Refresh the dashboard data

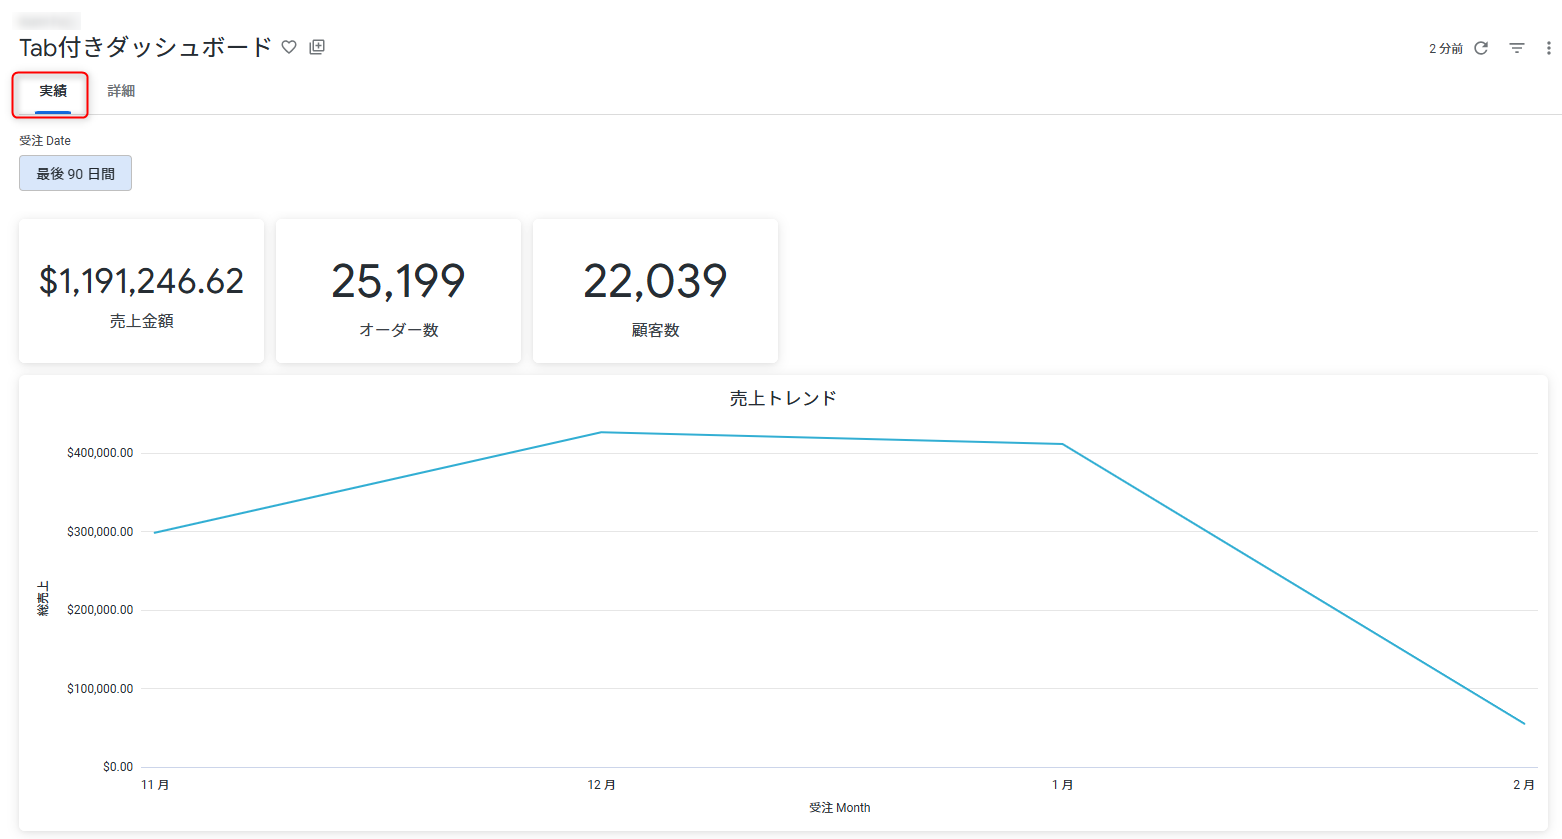click(x=1481, y=47)
